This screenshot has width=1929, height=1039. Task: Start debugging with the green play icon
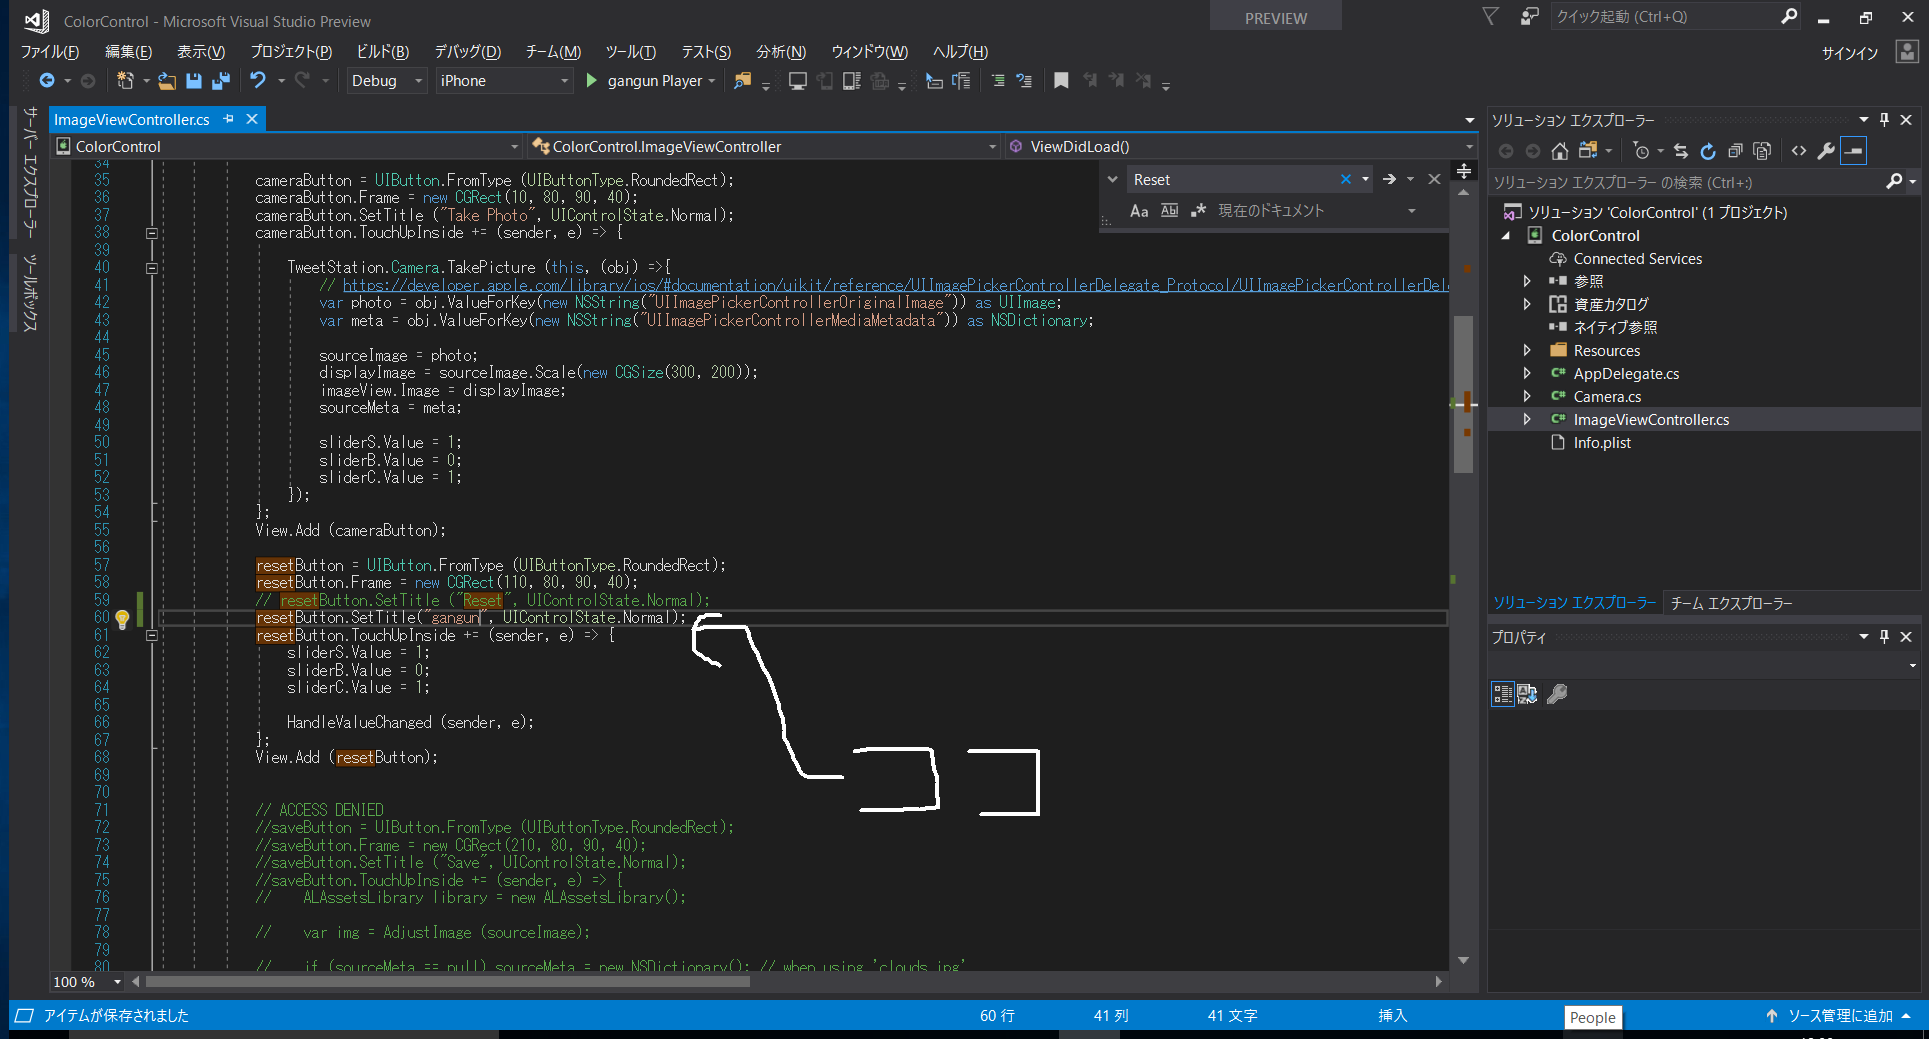point(590,81)
